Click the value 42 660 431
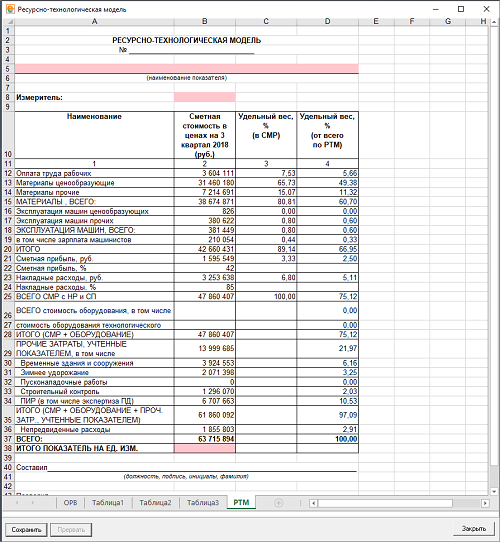This screenshot has width=500, height=542. 205,249
